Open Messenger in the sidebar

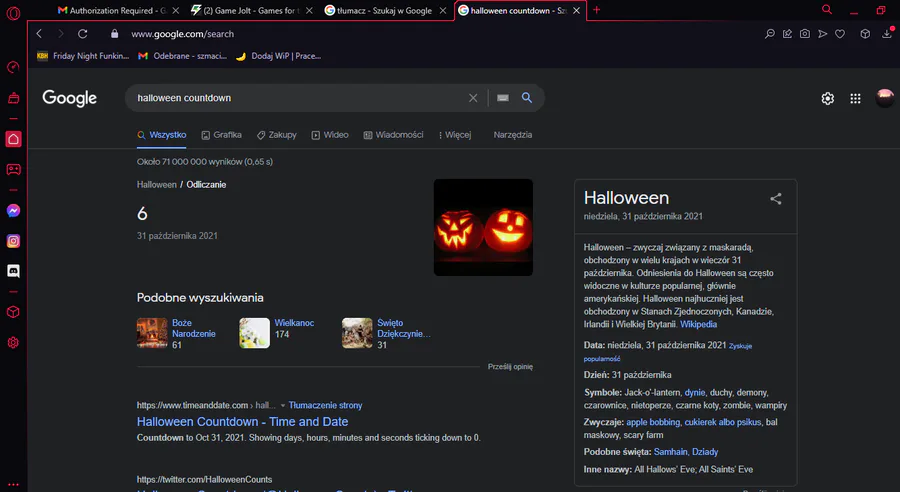pyautogui.click(x=13, y=211)
